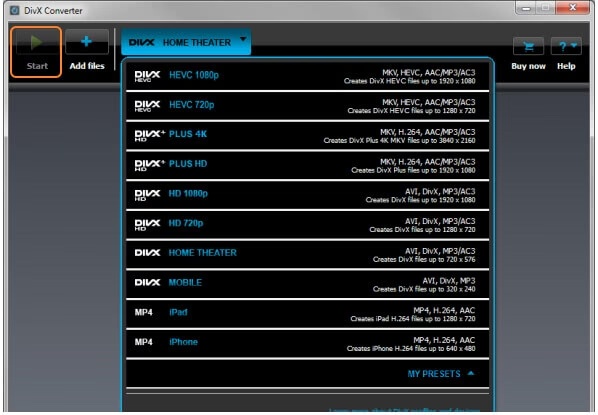
Task: Click the DivX HEVC logo on the 720p row
Action: point(147,106)
